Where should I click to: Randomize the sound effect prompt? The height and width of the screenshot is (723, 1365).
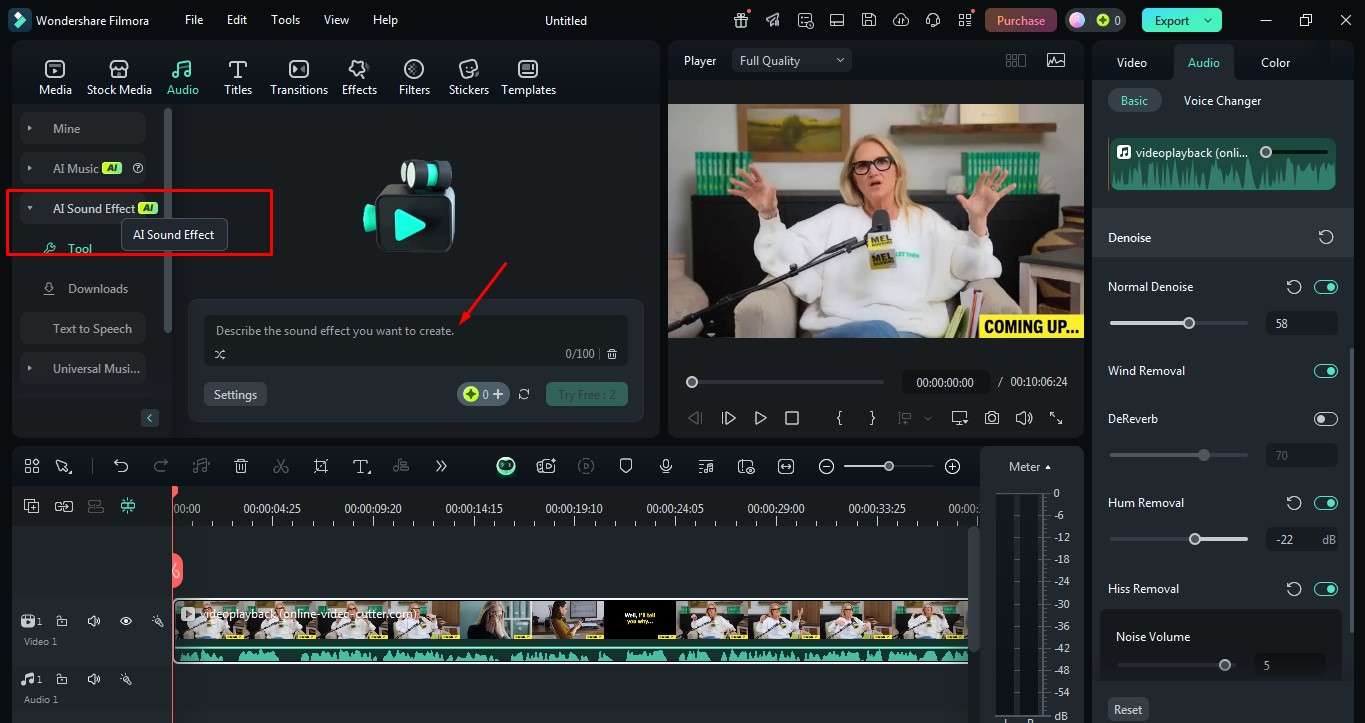(220, 354)
